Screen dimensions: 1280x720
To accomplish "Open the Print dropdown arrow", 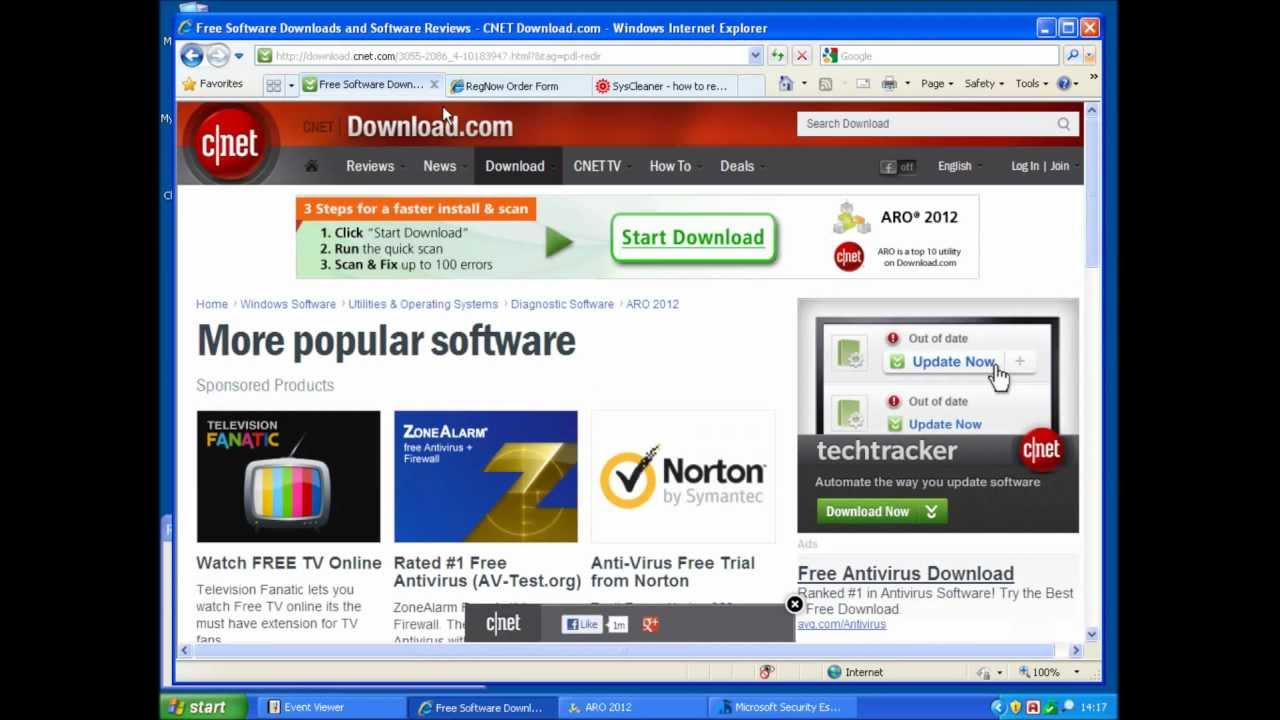I will tap(907, 84).
